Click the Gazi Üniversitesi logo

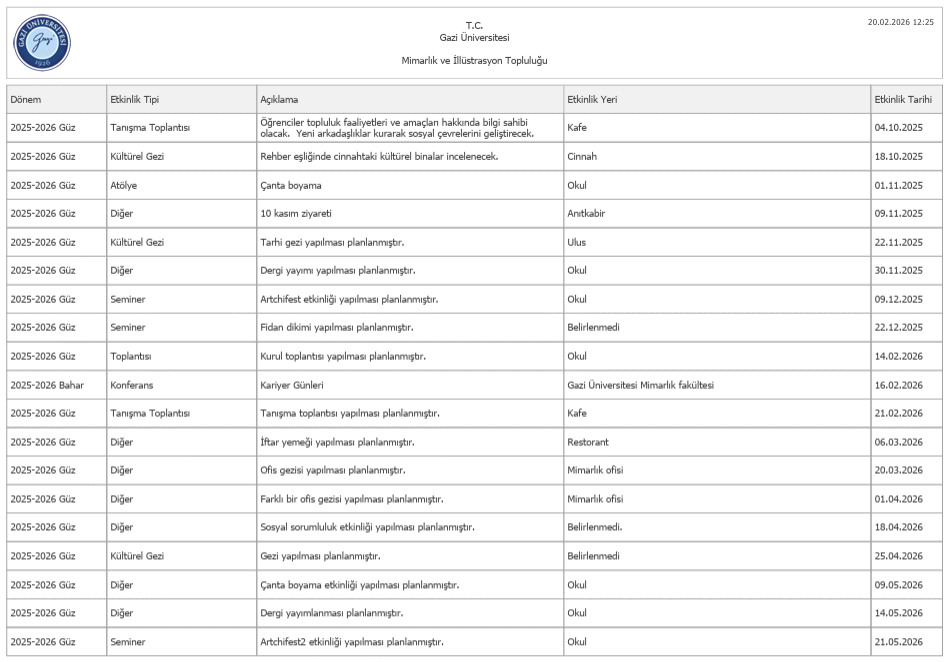tap(43, 43)
